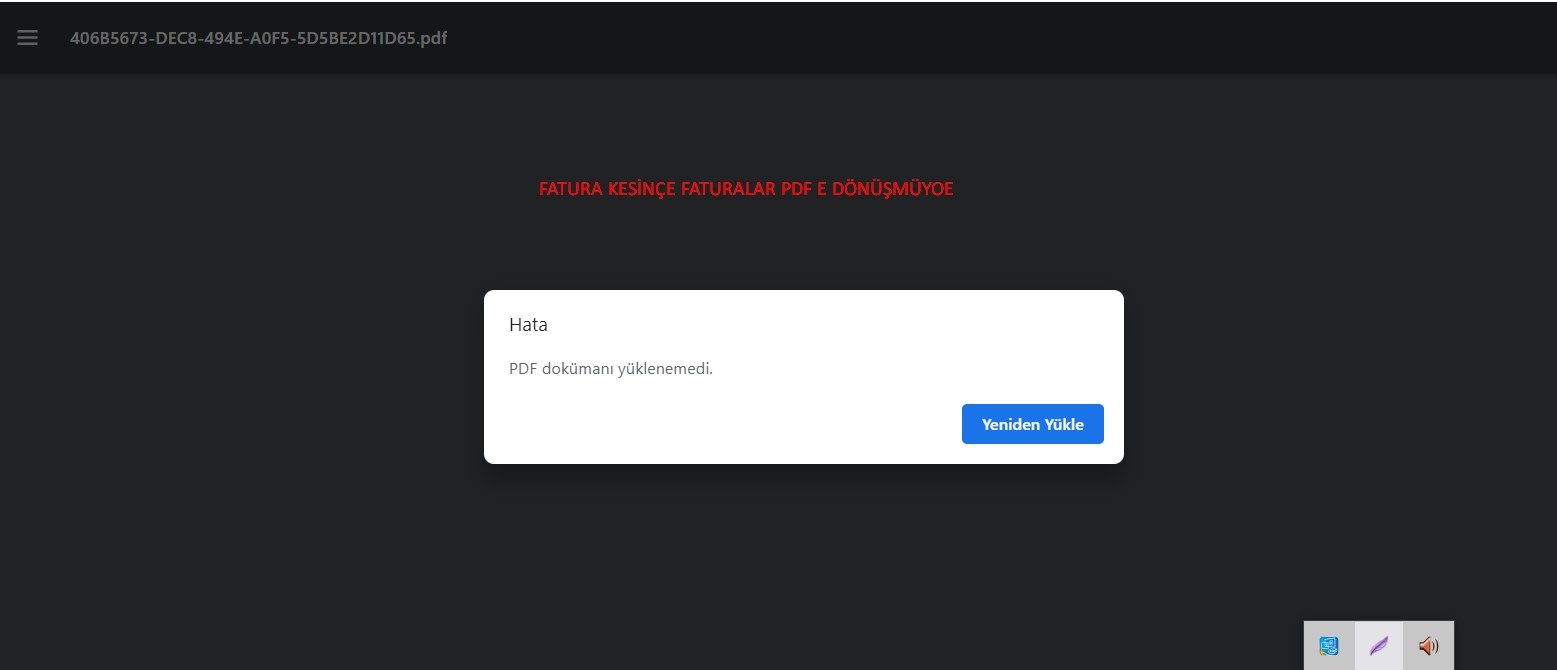This screenshot has width=1557, height=670.
Task: Open the purple feather tray icon
Action: tap(1379, 646)
